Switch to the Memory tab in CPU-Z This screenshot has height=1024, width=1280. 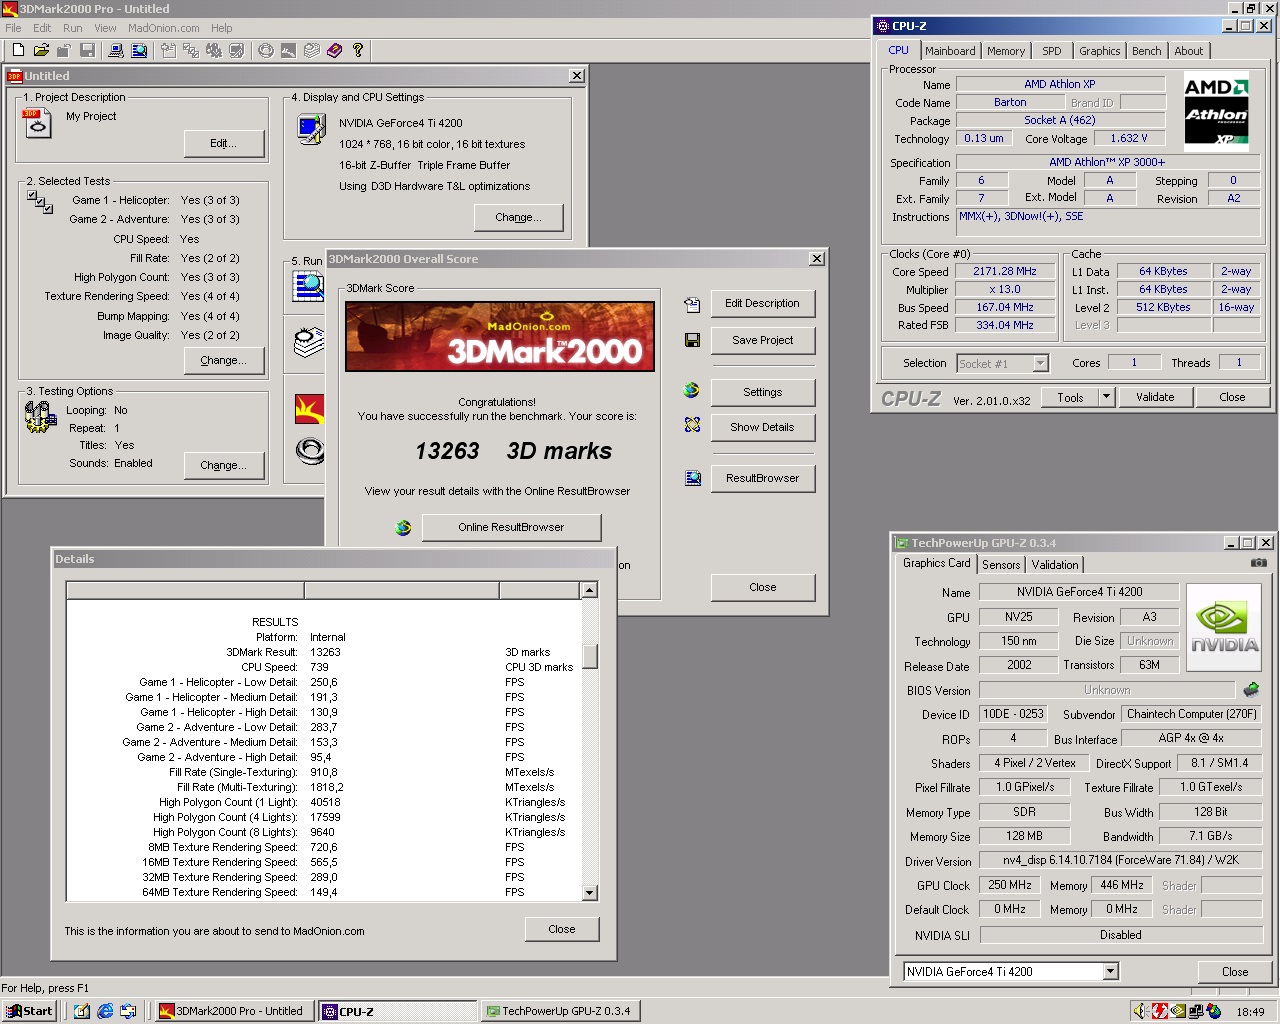pos(1005,50)
